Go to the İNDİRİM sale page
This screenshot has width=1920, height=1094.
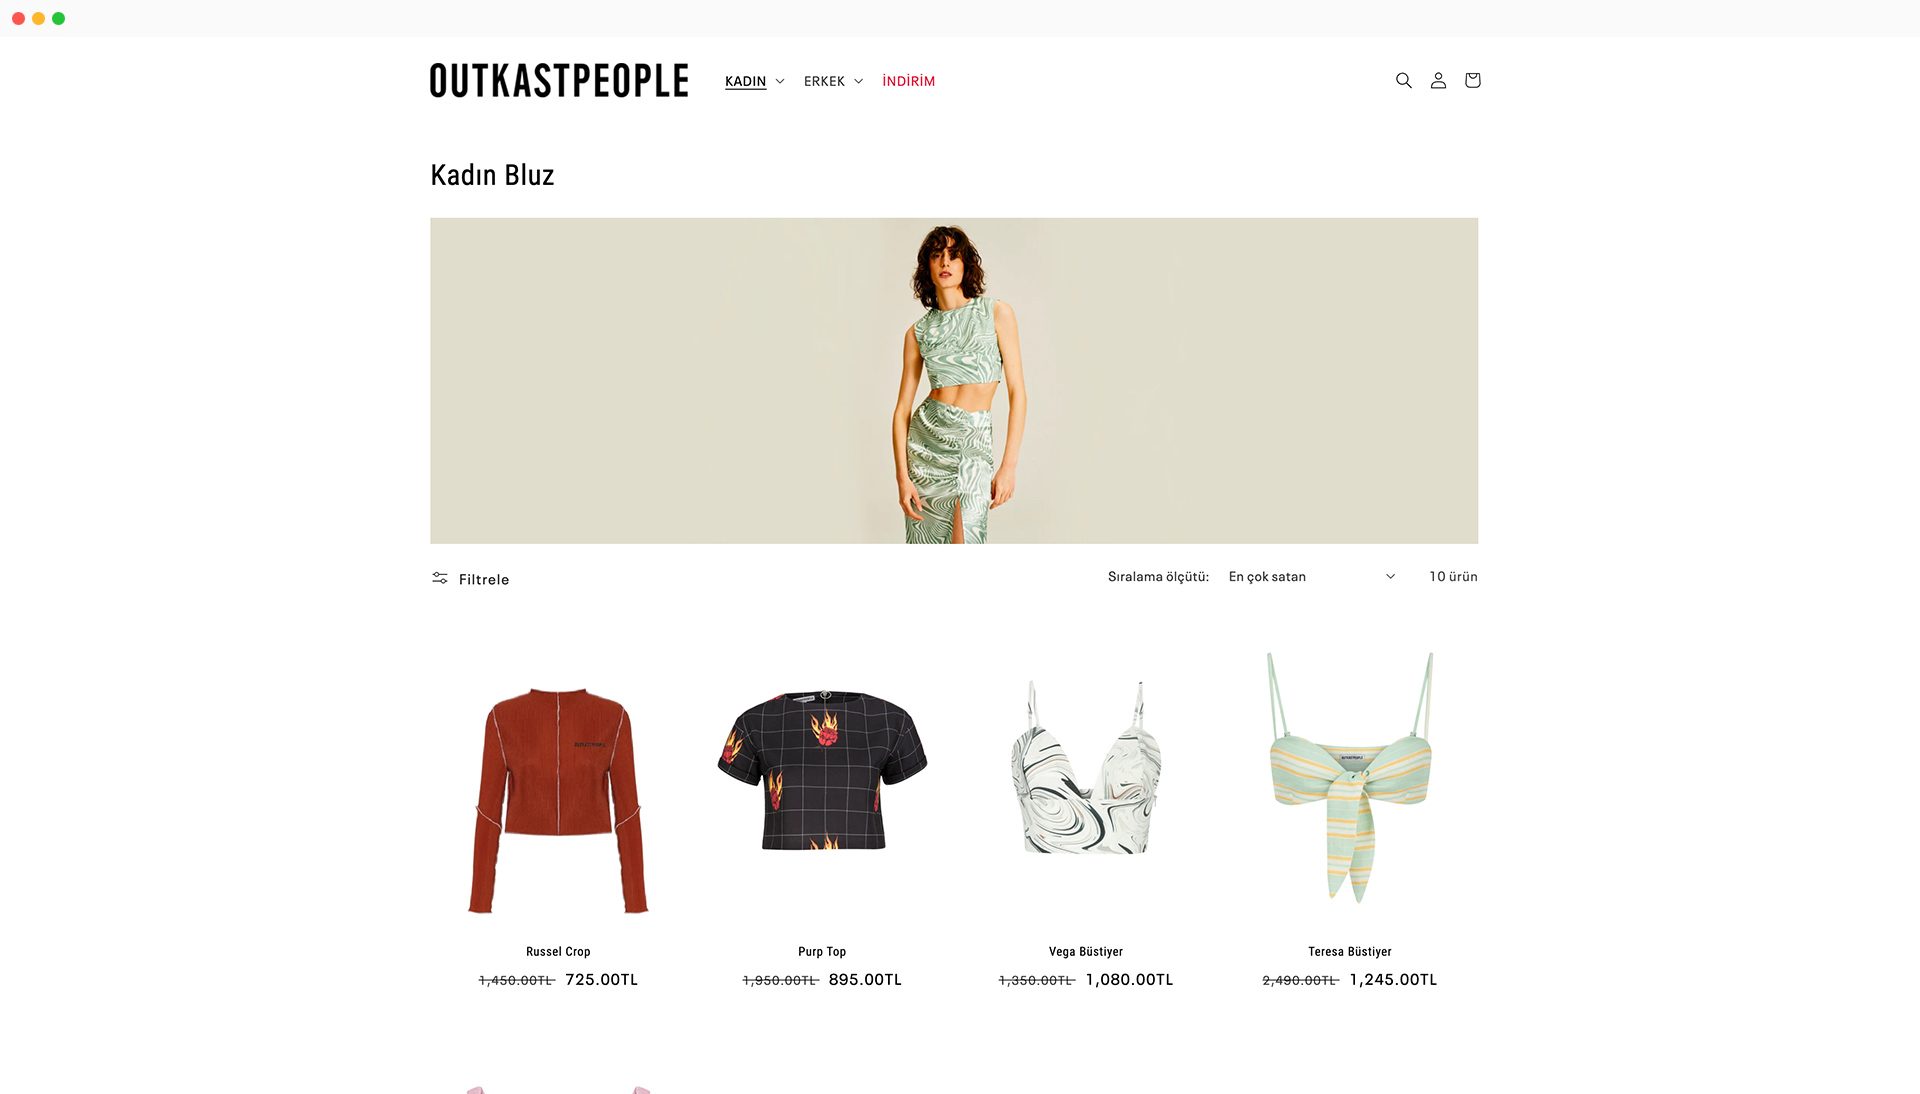click(908, 81)
